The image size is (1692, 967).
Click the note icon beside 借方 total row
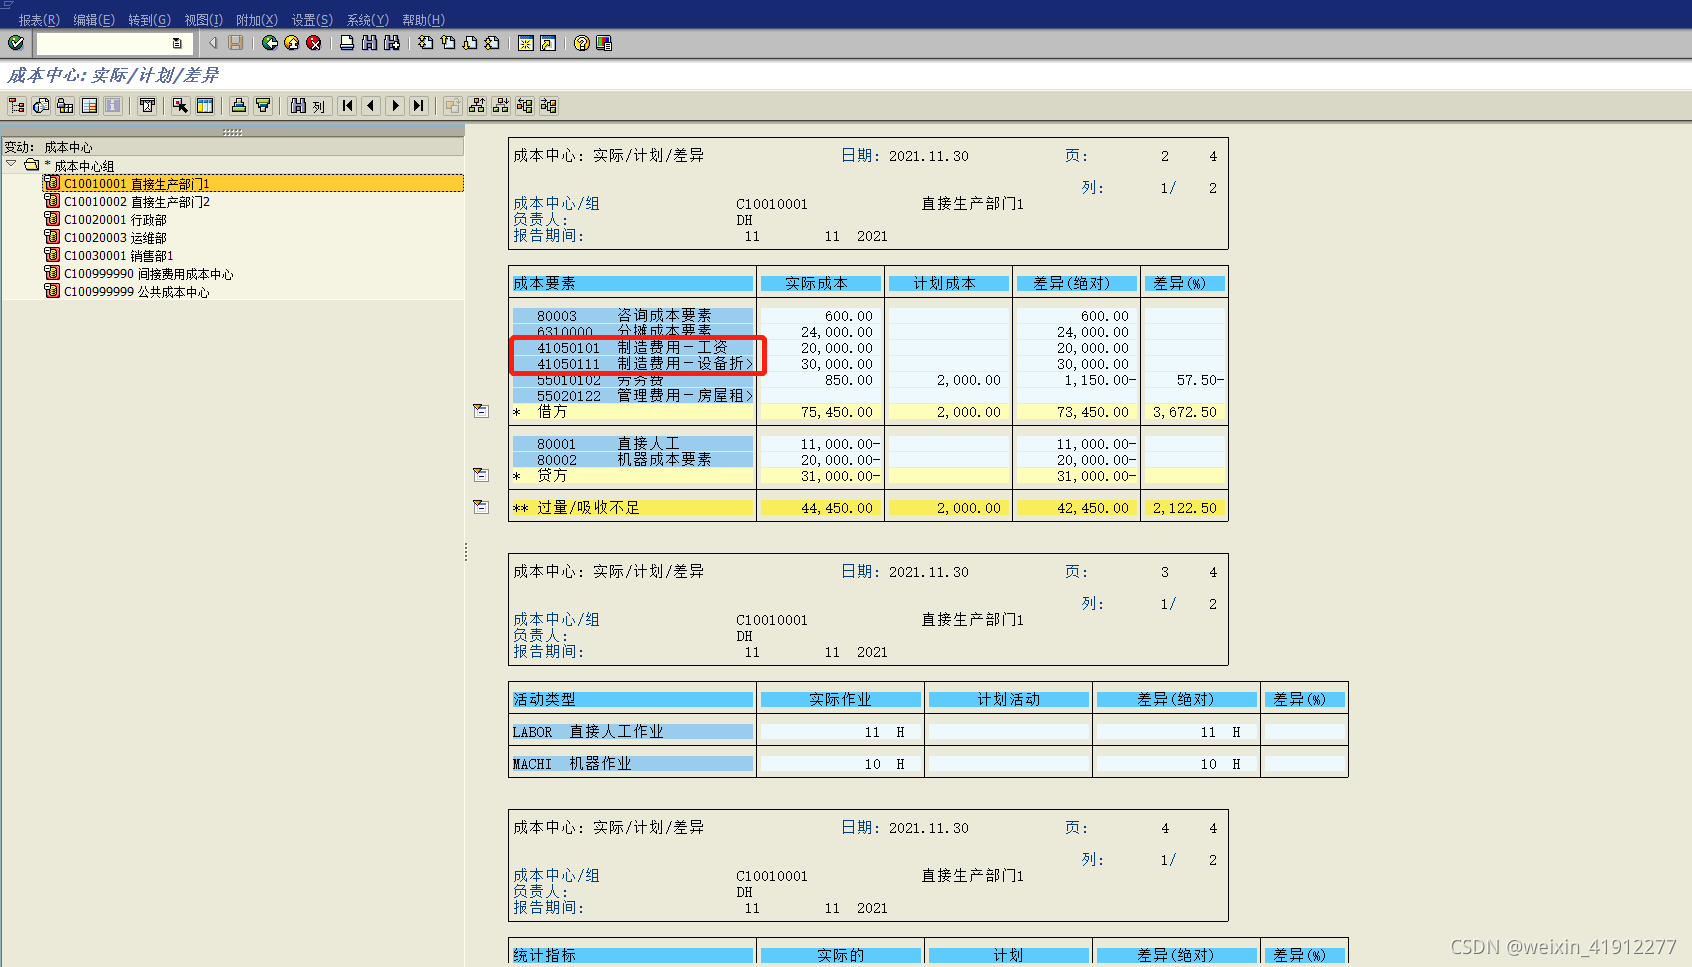pyautogui.click(x=481, y=411)
